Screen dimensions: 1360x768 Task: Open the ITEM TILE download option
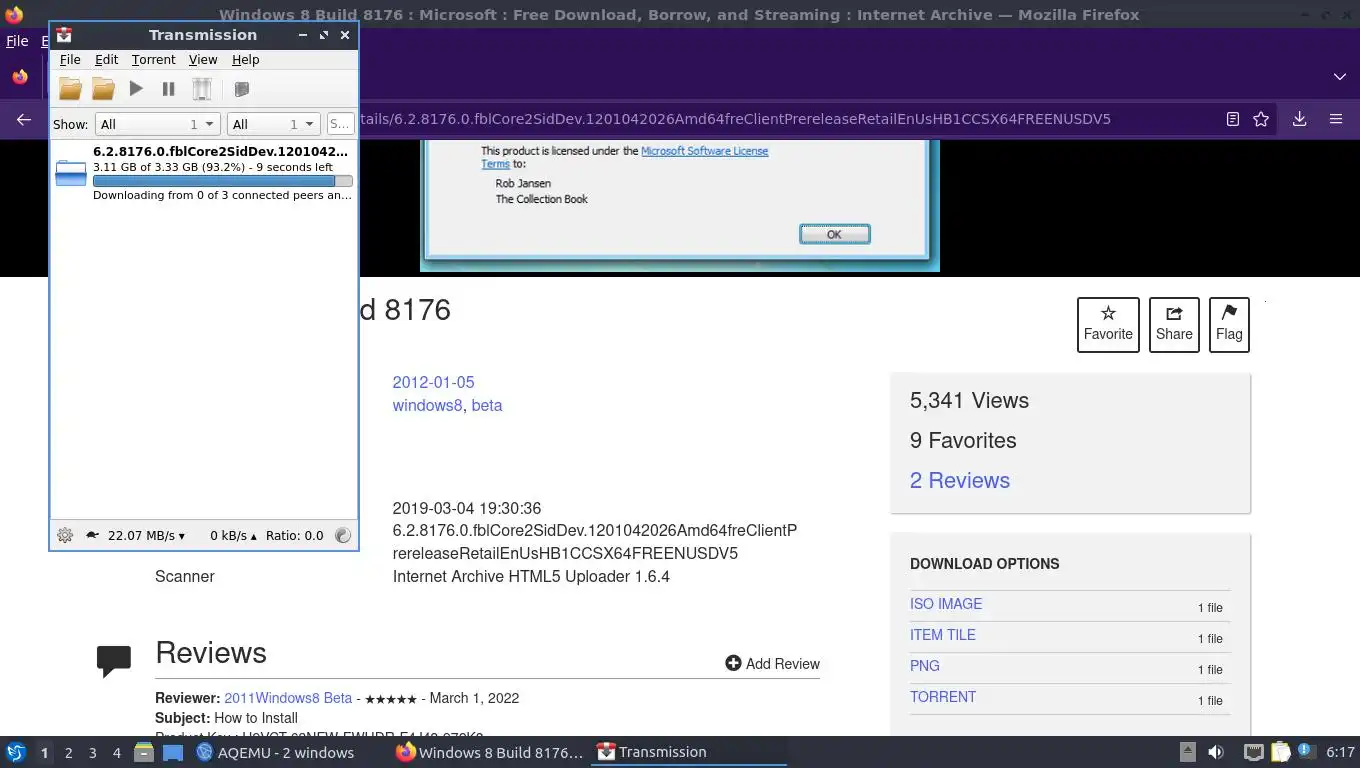[x=943, y=635]
